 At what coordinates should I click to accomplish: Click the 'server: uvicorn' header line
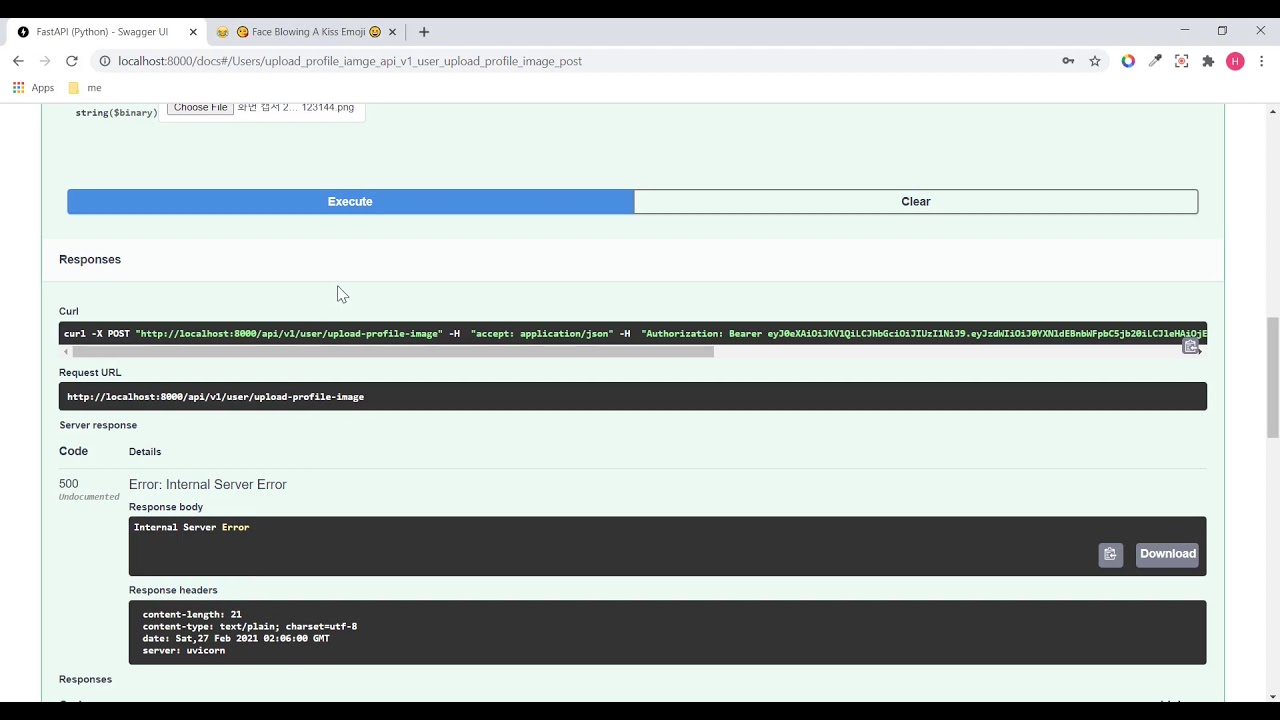click(x=184, y=651)
